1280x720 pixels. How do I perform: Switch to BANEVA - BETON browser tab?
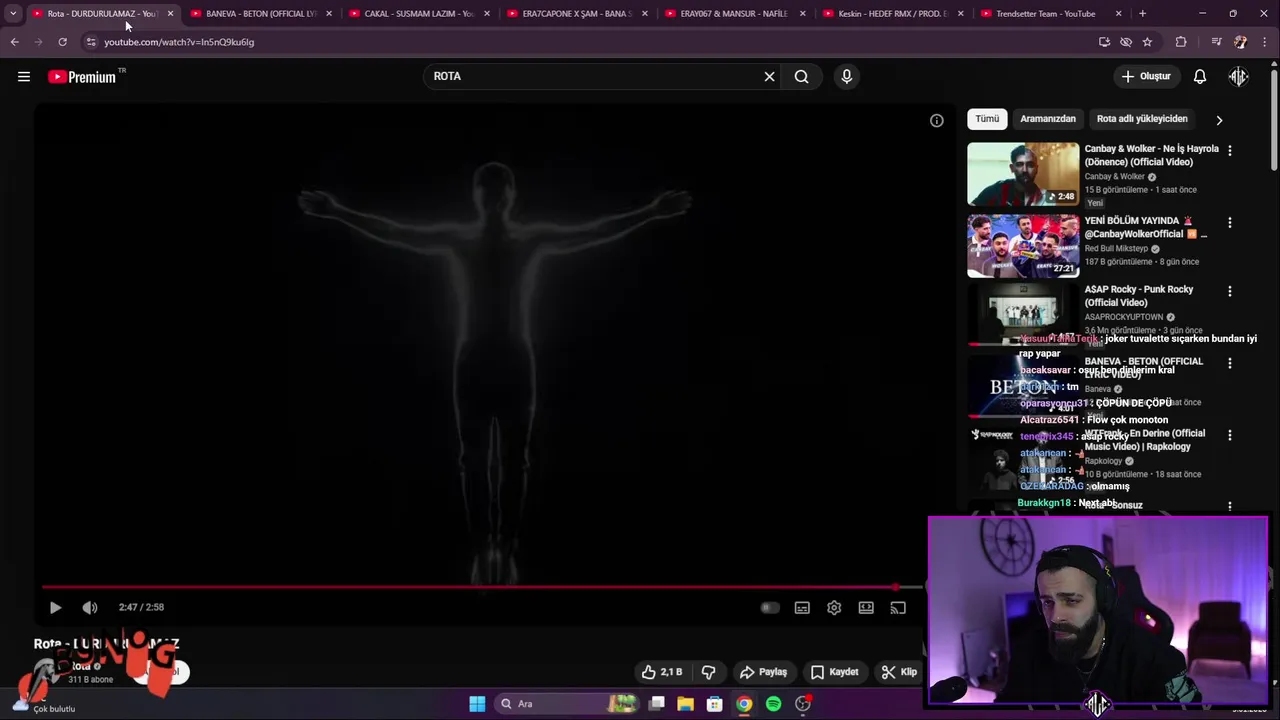260,14
